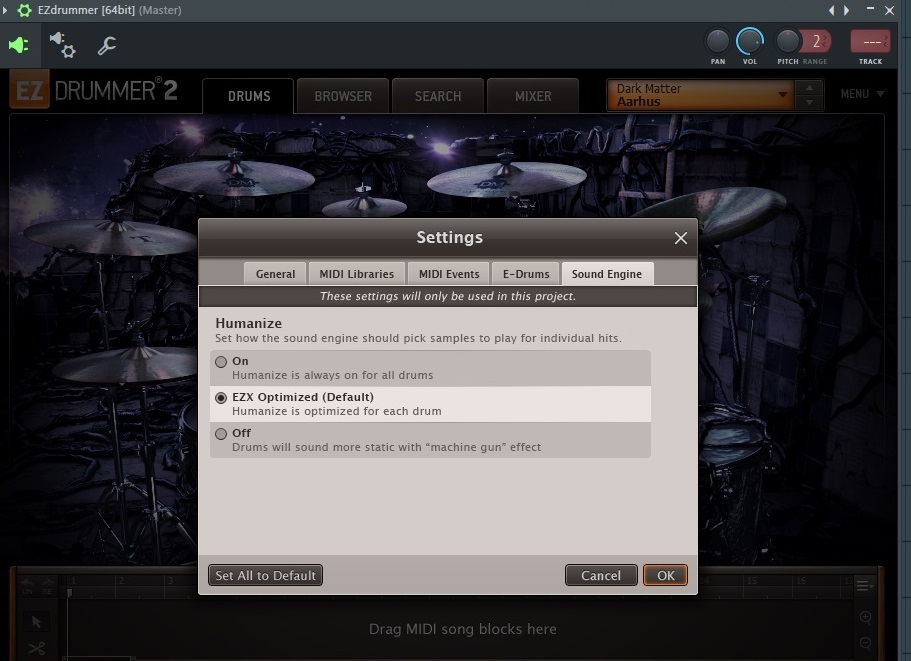Click the Set All to Default button

click(x=266, y=575)
